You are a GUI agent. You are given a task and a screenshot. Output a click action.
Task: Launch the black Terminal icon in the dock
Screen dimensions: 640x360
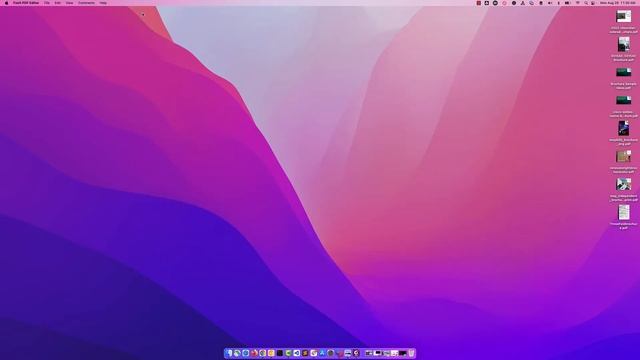280,353
